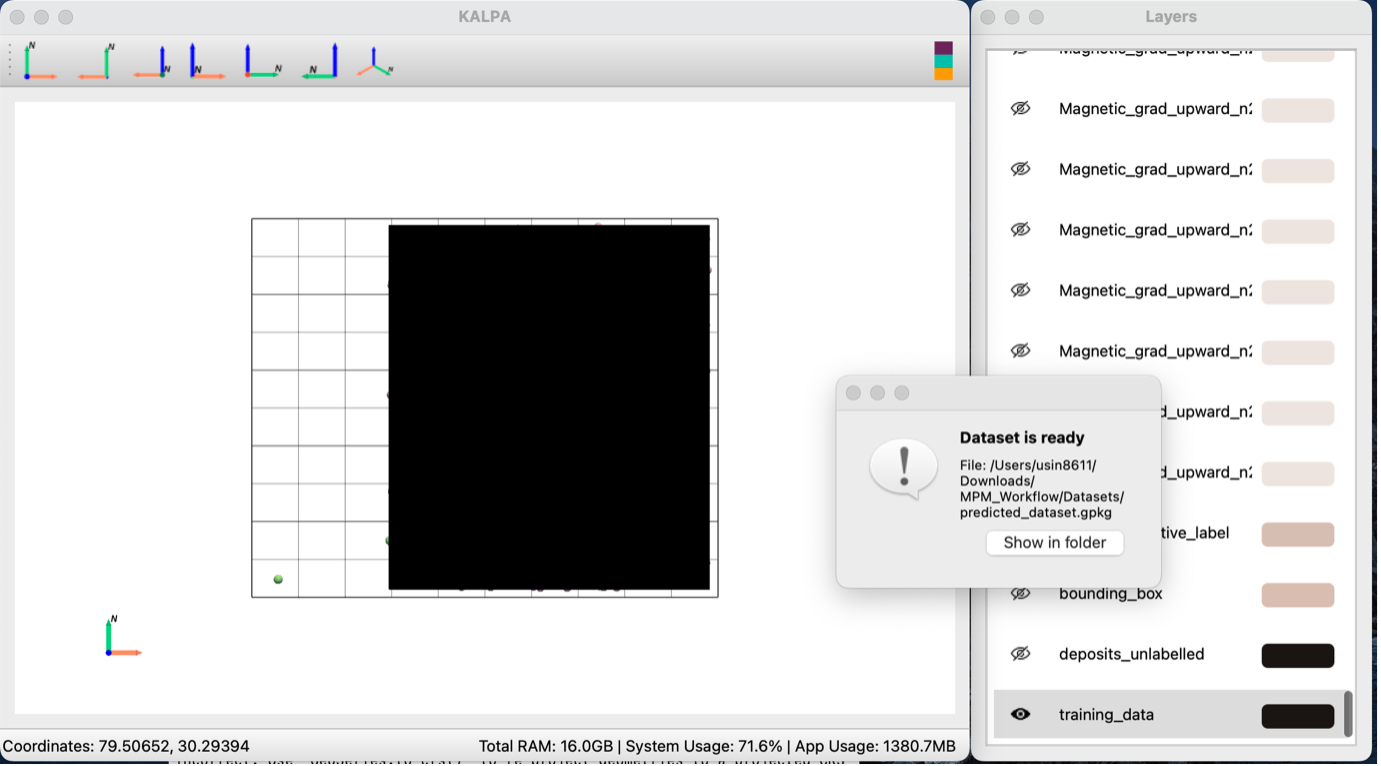Open color swatch of deposits_unlabelled layer
Viewport: 1381px width, 766px height.
(x=1298, y=656)
